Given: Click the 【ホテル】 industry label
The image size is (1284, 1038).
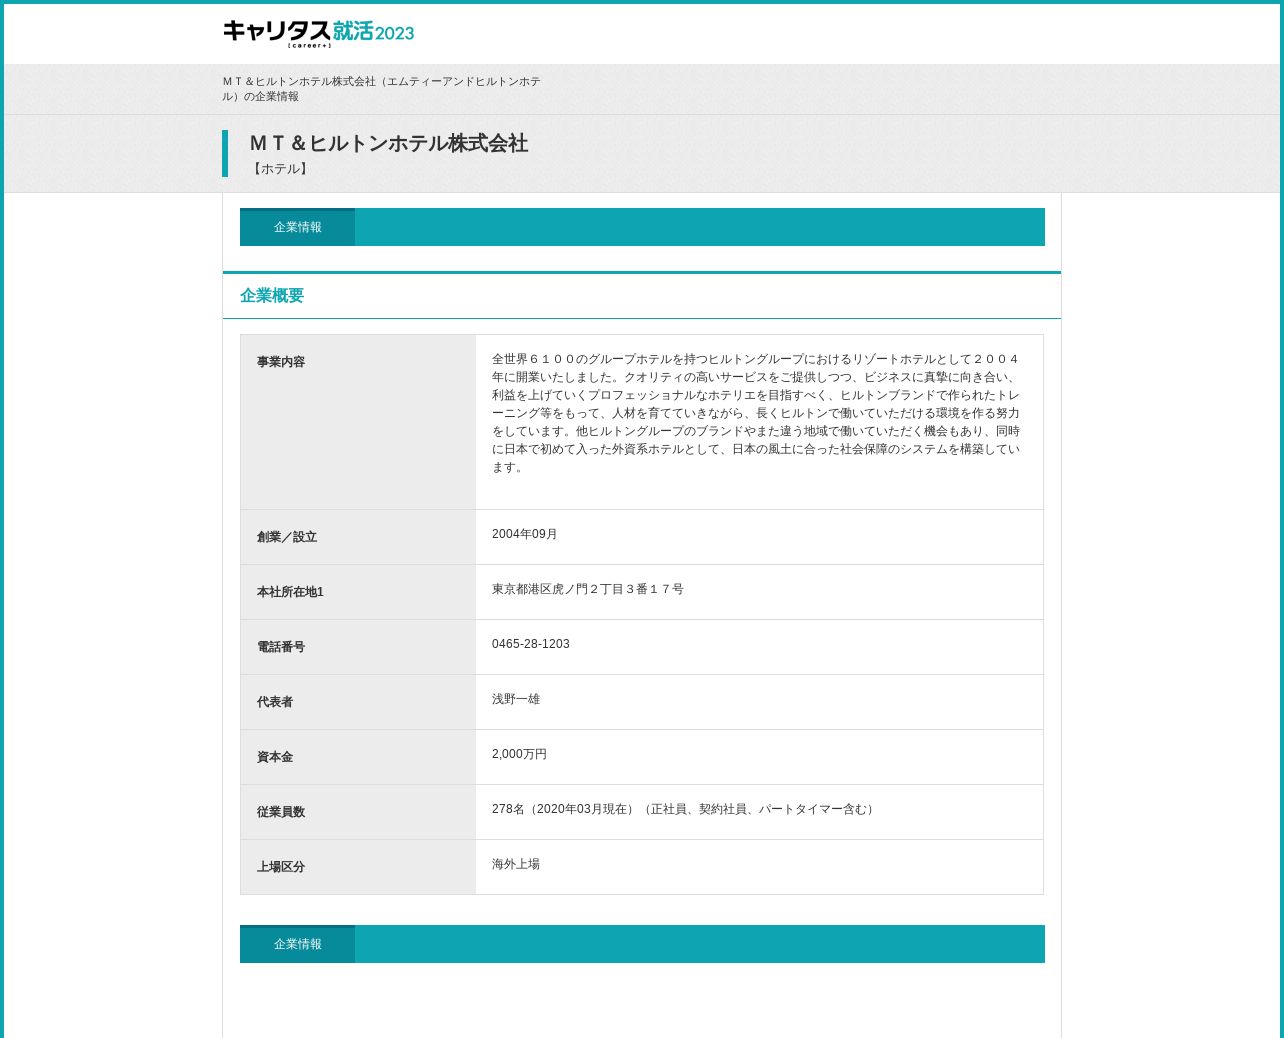Looking at the screenshot, I should [280, 169].
